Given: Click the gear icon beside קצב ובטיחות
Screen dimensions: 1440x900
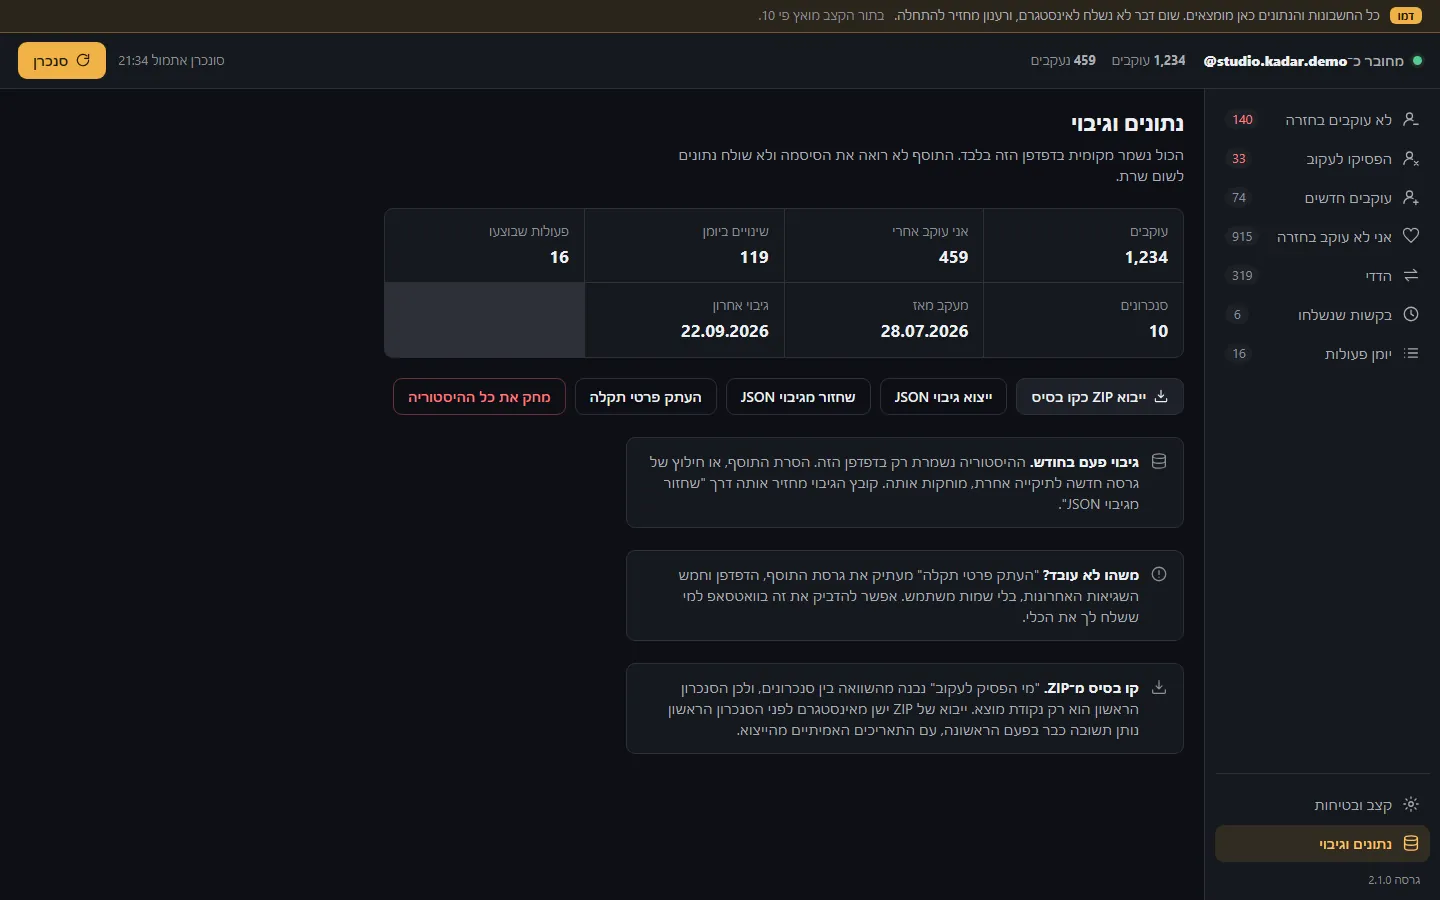Looking at the screenshot, I should (1411, 804).
